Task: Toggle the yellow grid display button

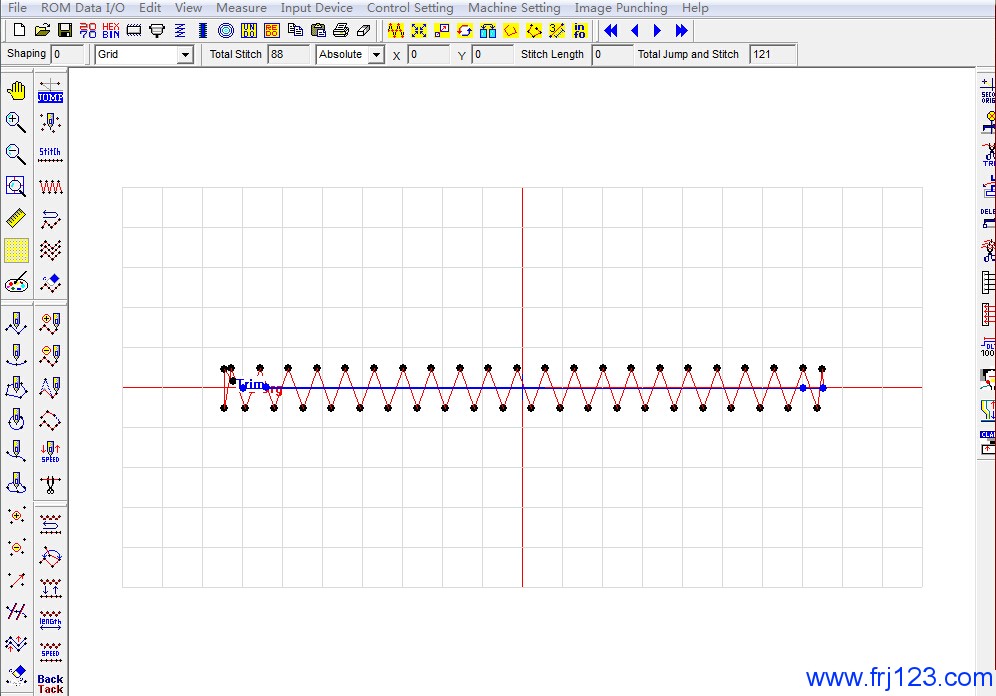Action: point(16,250)
